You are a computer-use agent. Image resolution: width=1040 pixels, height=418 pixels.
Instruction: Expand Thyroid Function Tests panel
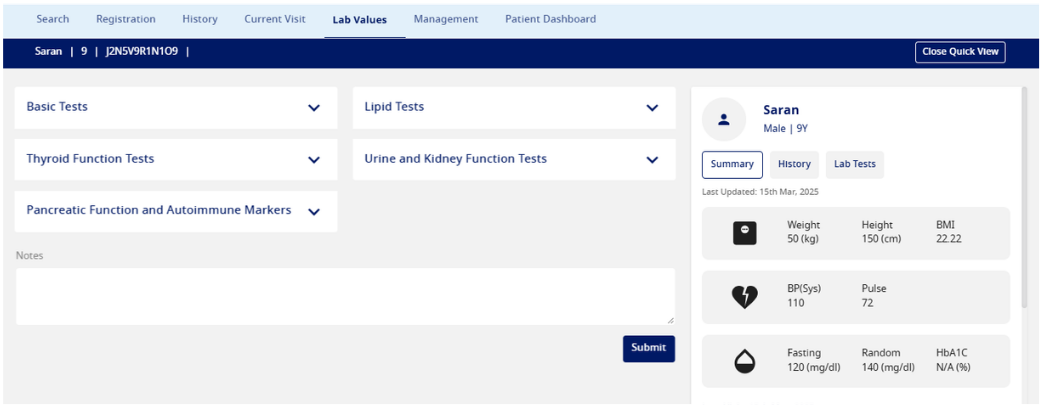(176, 159)
